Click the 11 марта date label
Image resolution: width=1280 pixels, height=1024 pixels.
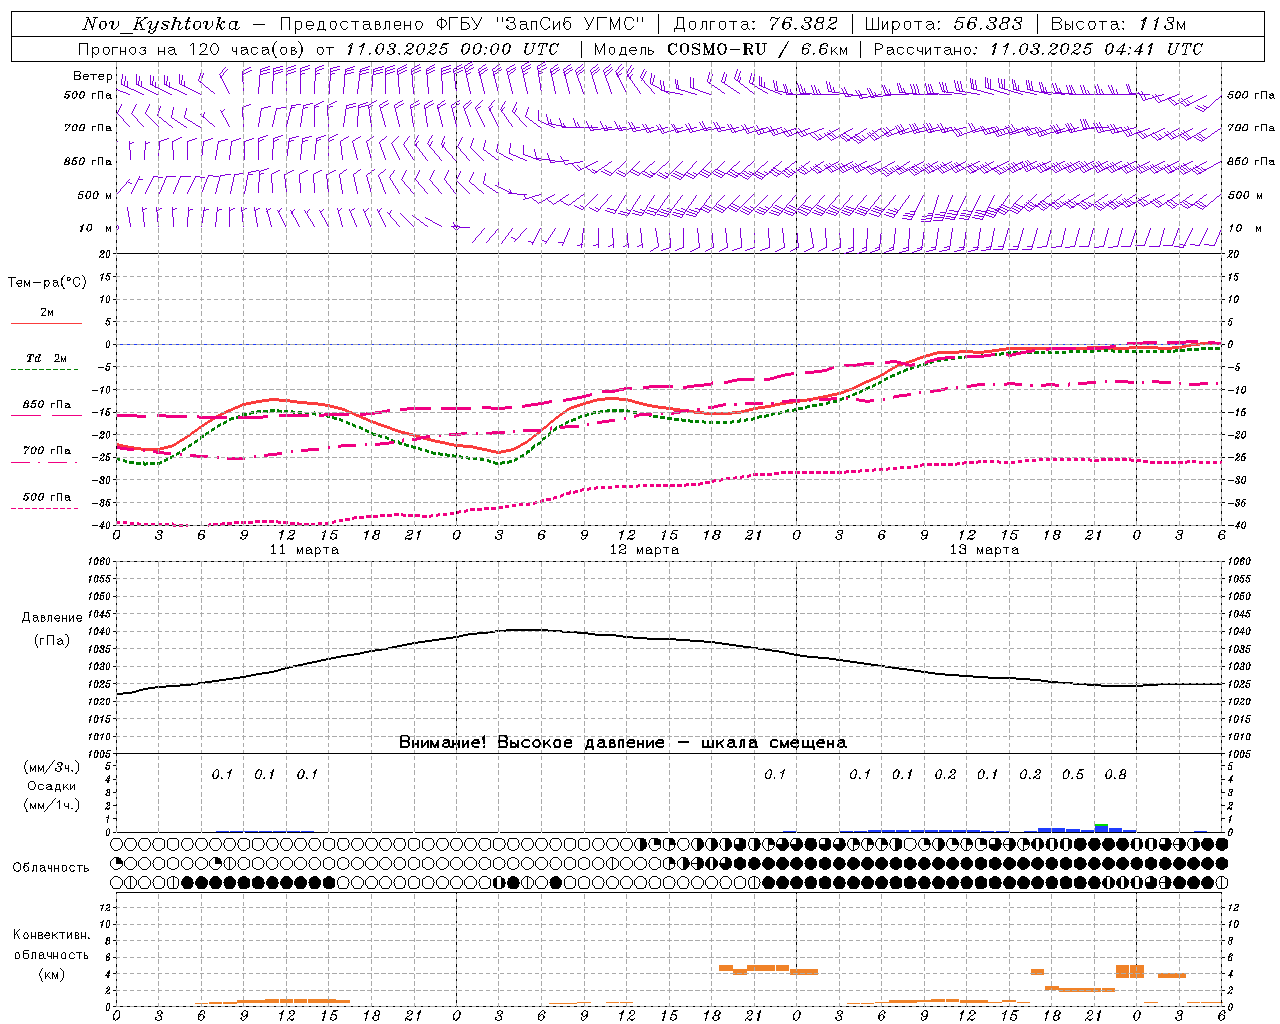click(x=304, y=550)
